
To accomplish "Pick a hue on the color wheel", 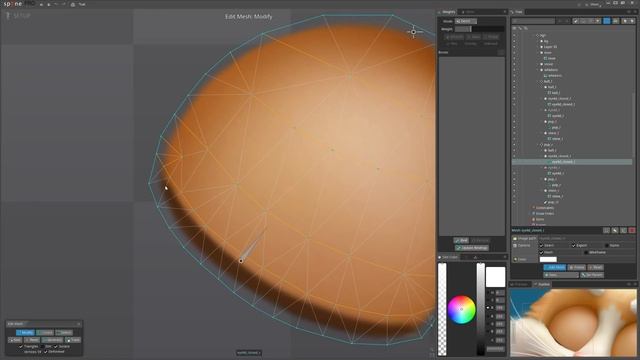I will [462, 309].
